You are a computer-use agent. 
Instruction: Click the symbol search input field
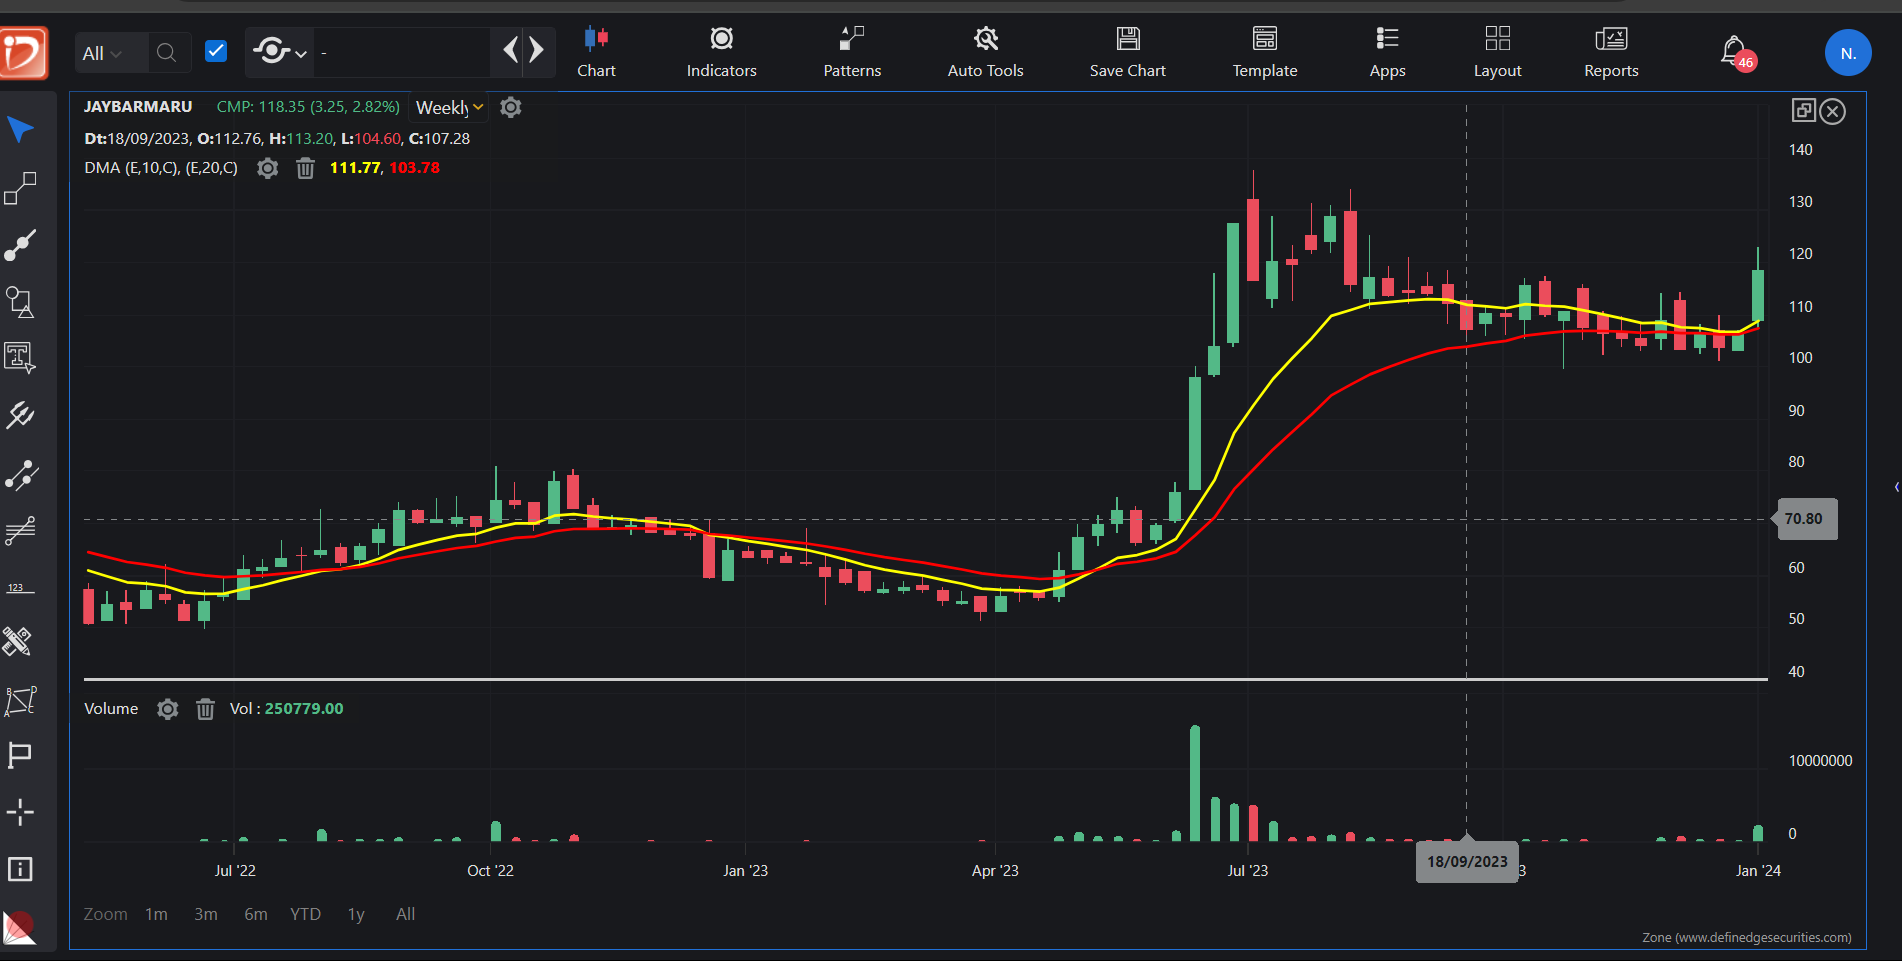[402, 52]
